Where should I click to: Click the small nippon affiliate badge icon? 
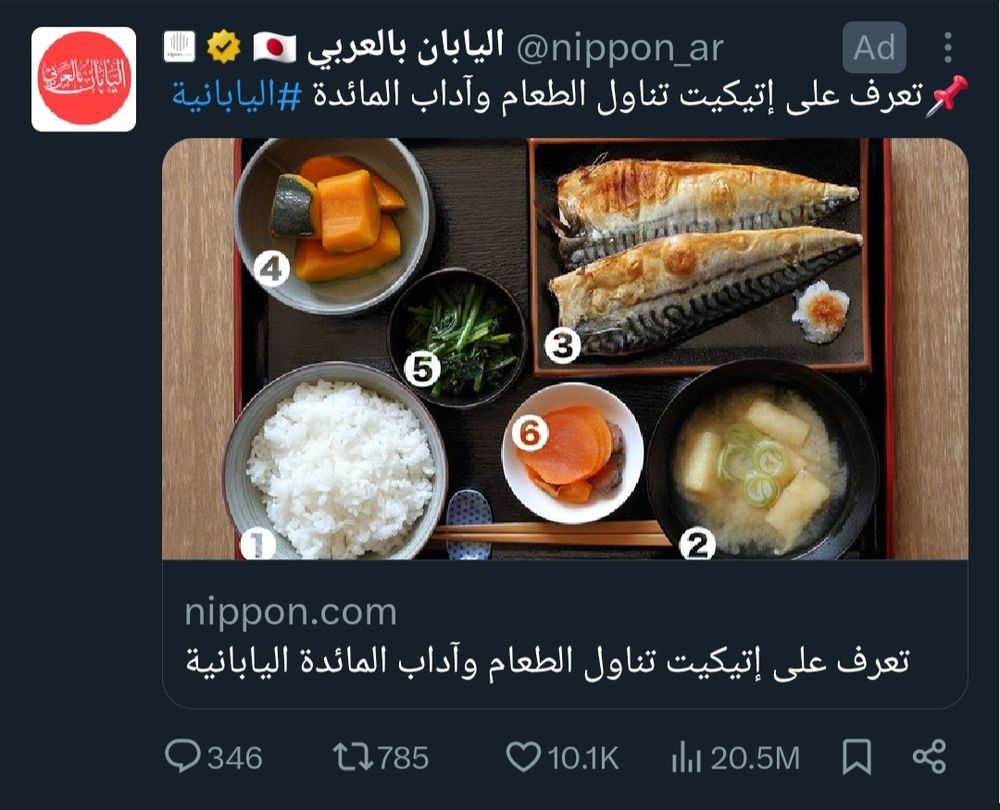(179, 47)
